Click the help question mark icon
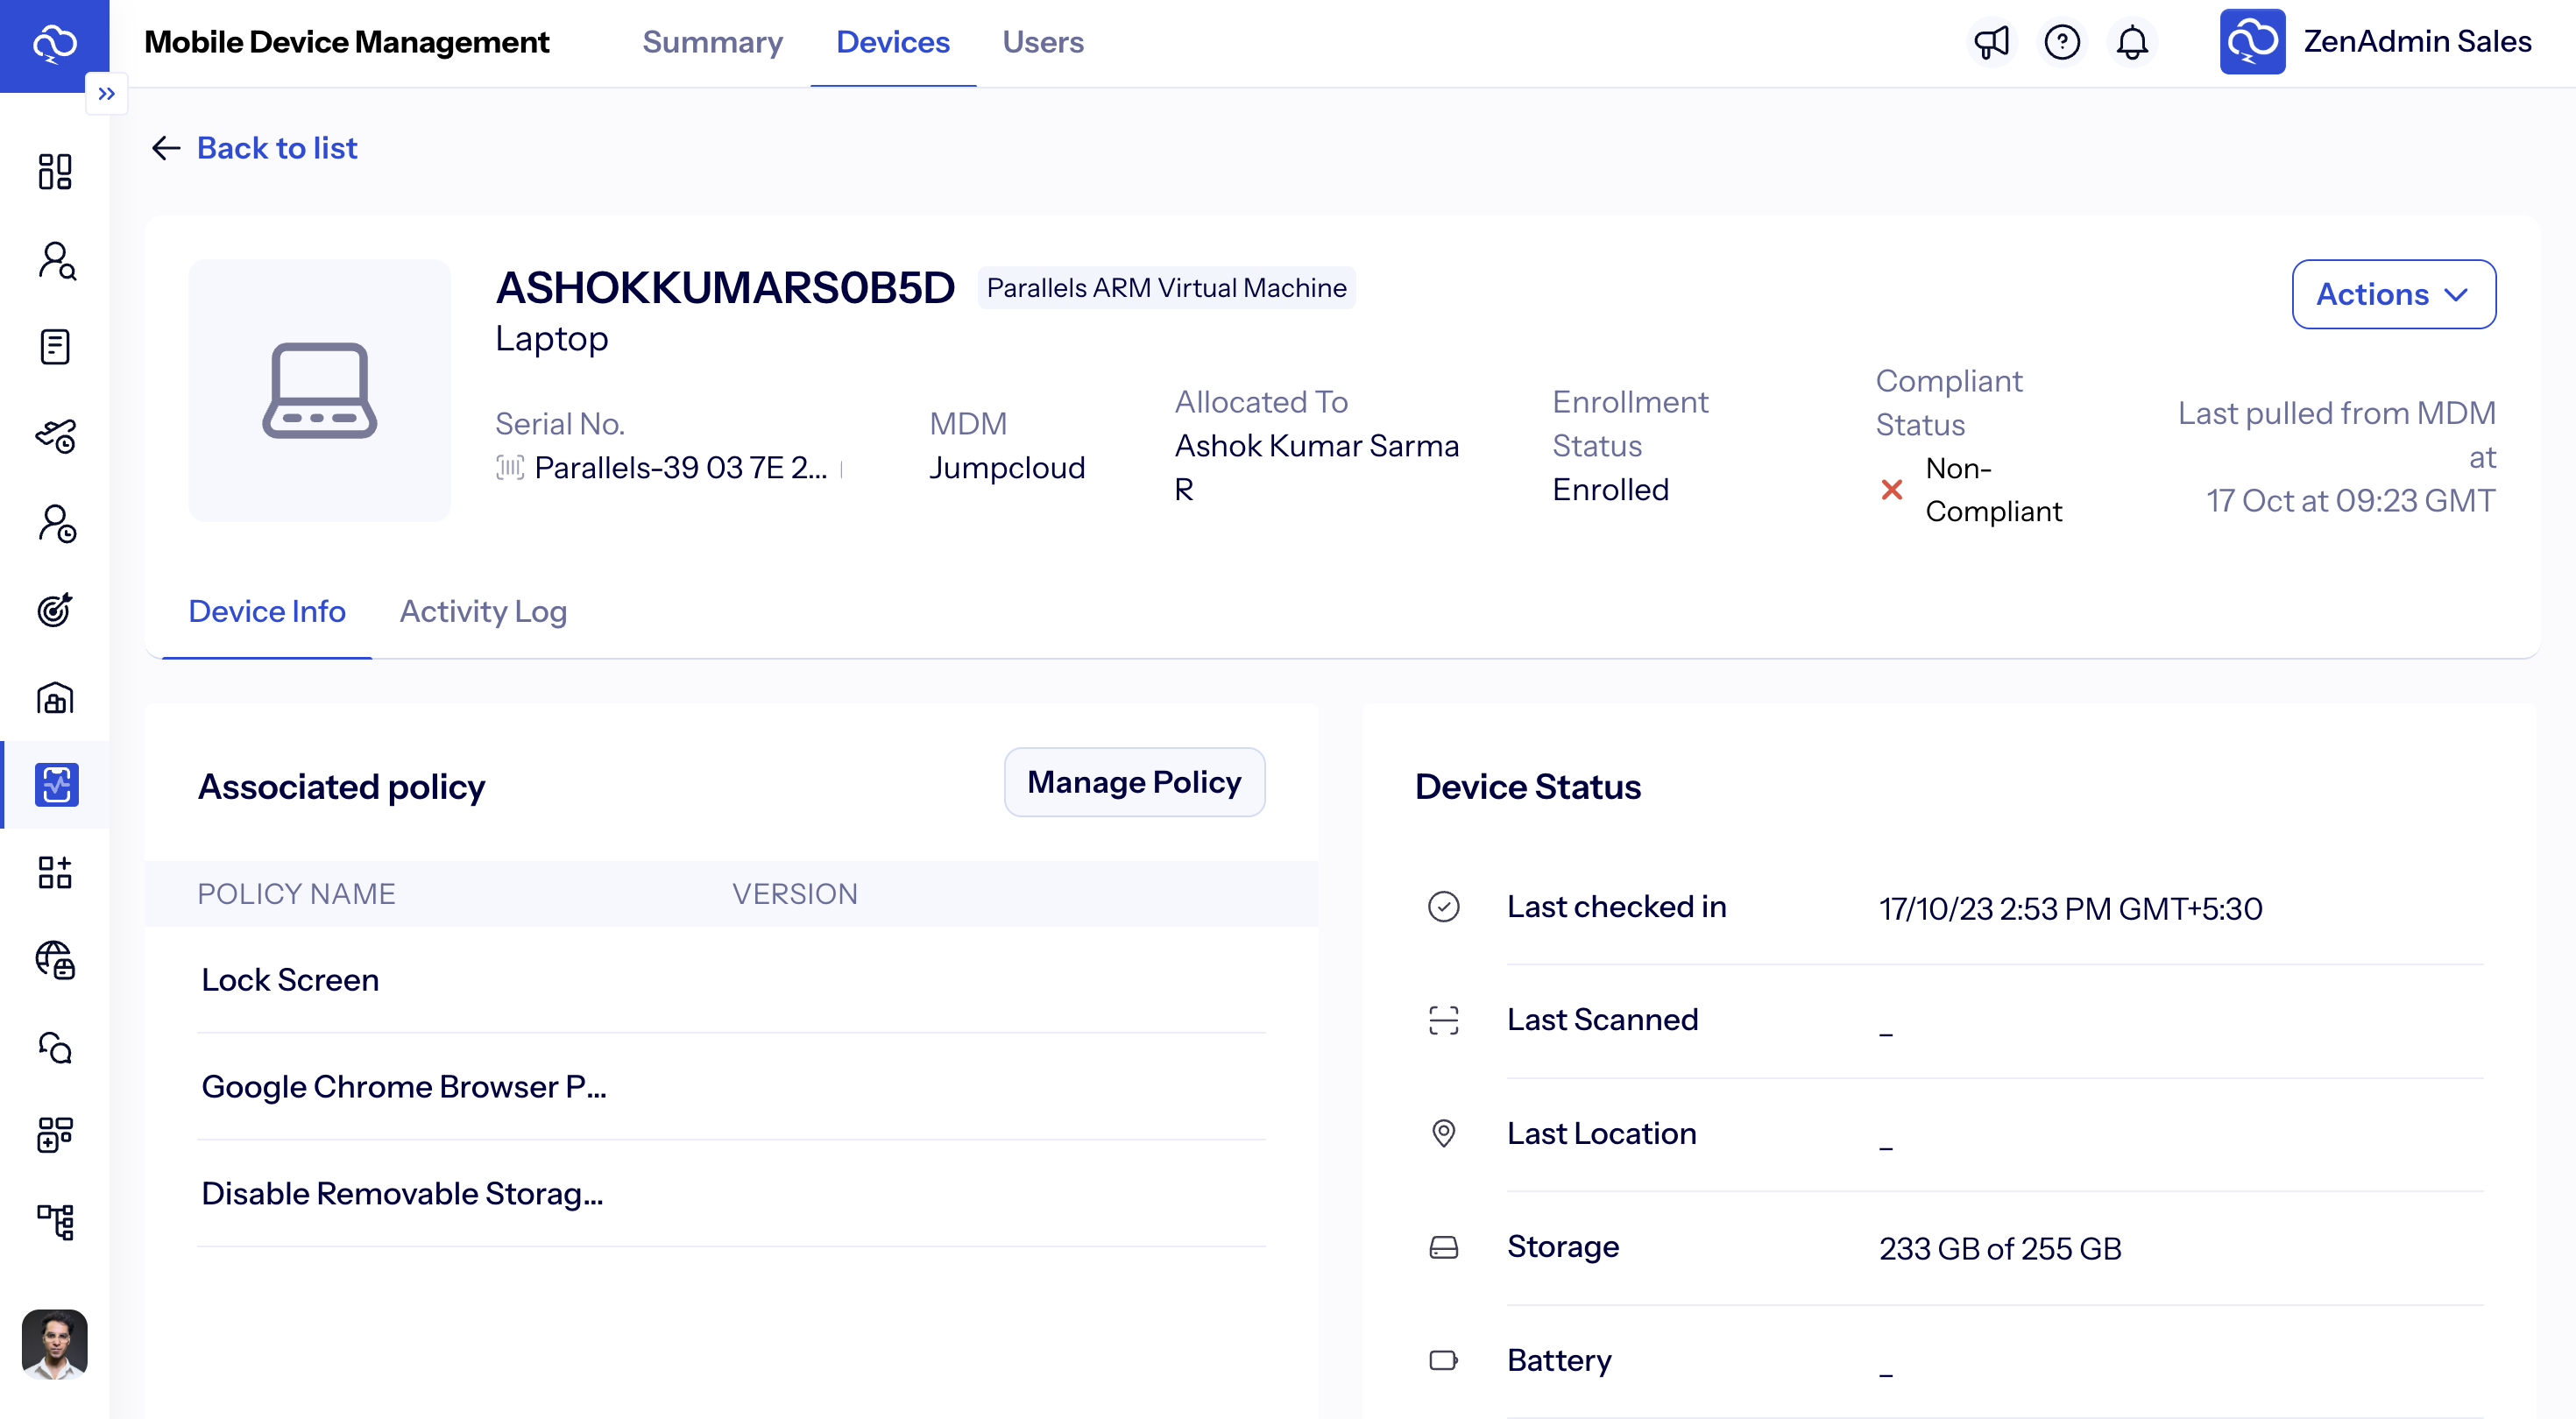Screen dimensions: 2576x1419 [x=2062, y=42]
